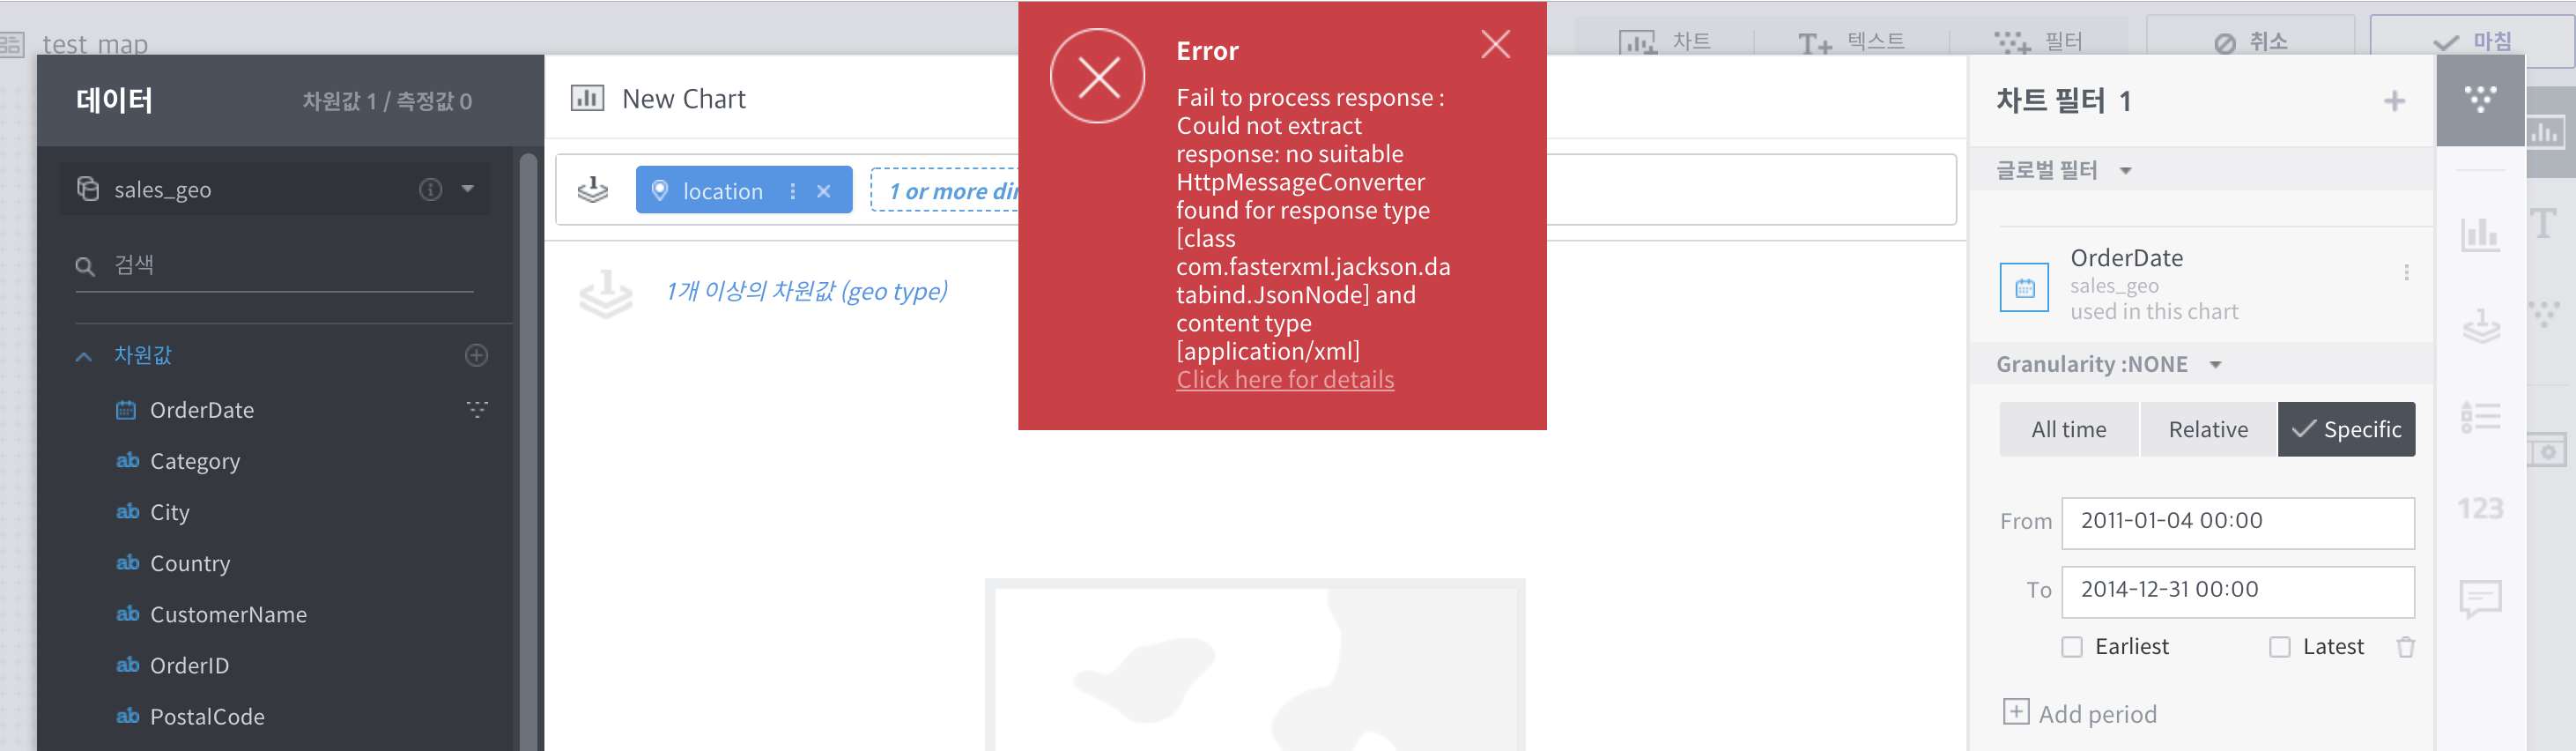Image resolution: width=2576 pixels, height=751 pixels.
Task: Switch to the All time option
Action: coord(2068,429)
